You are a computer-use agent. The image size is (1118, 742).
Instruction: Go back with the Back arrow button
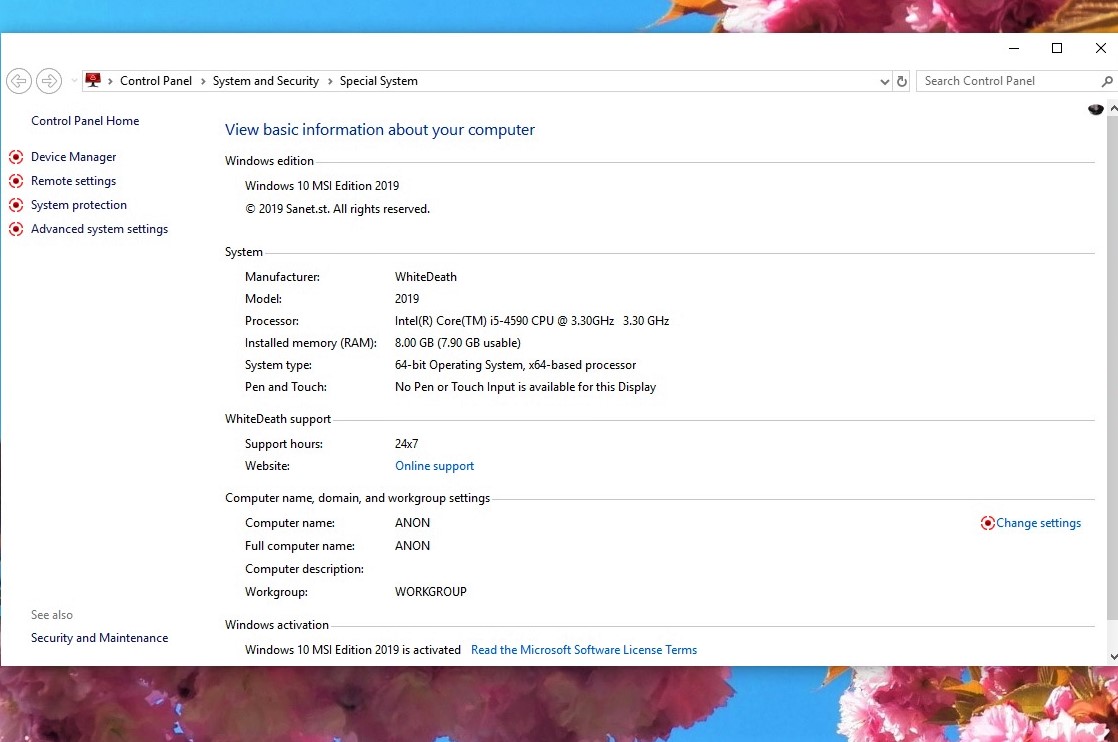(19, 81)
